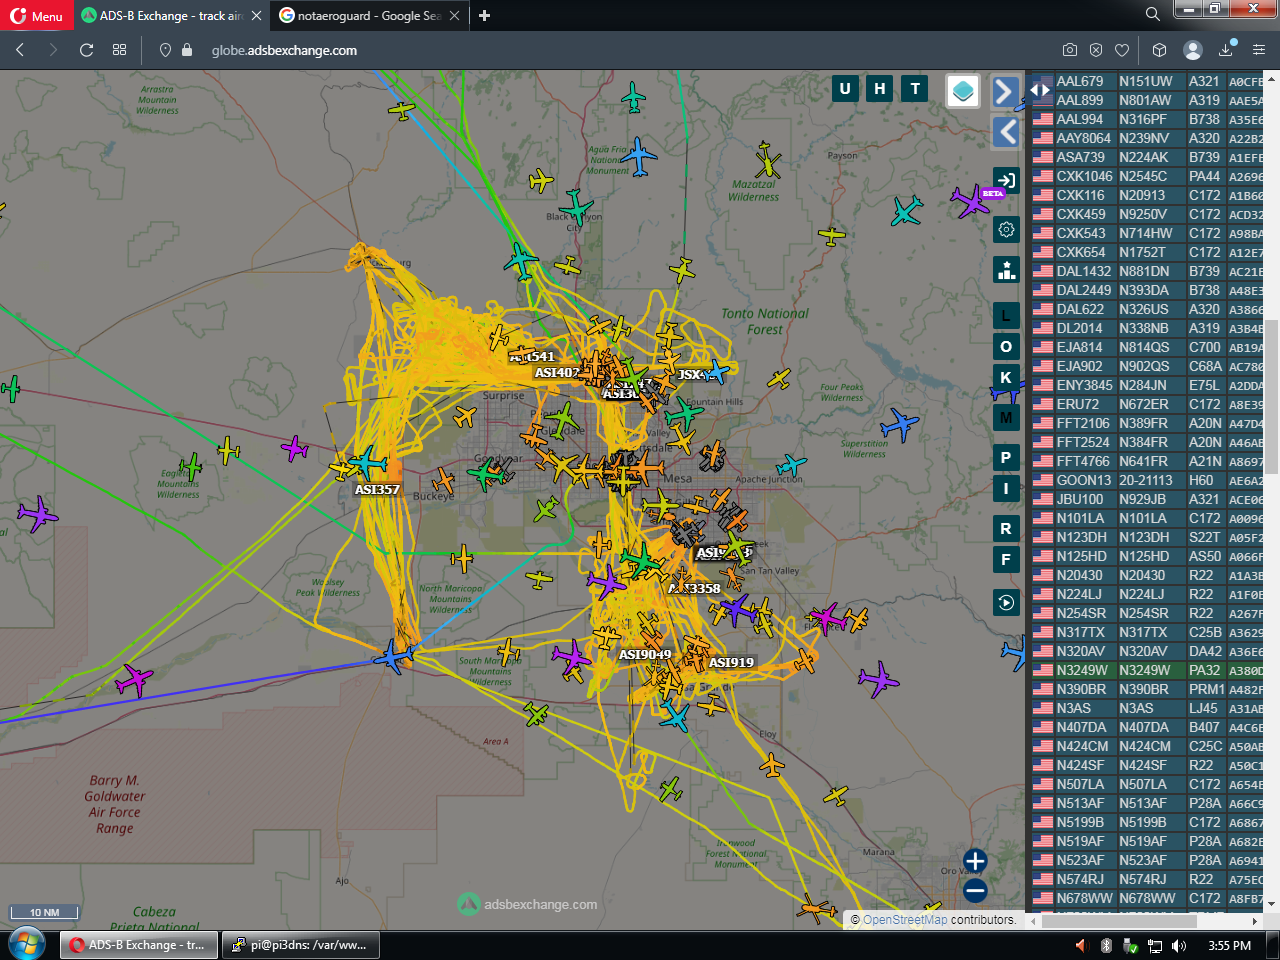Toggle the O map button

tap(1006, 347)
